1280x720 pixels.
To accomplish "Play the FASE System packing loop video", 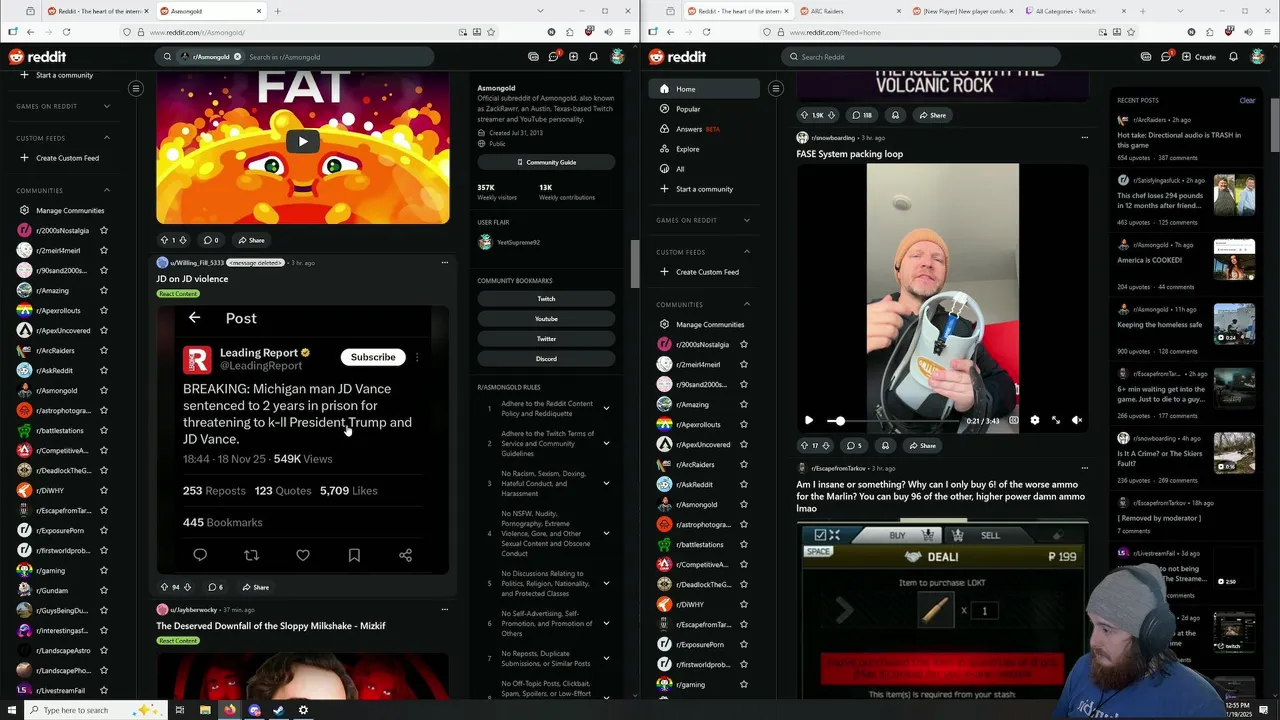I will pyautogui.click(x=809, y=421).
